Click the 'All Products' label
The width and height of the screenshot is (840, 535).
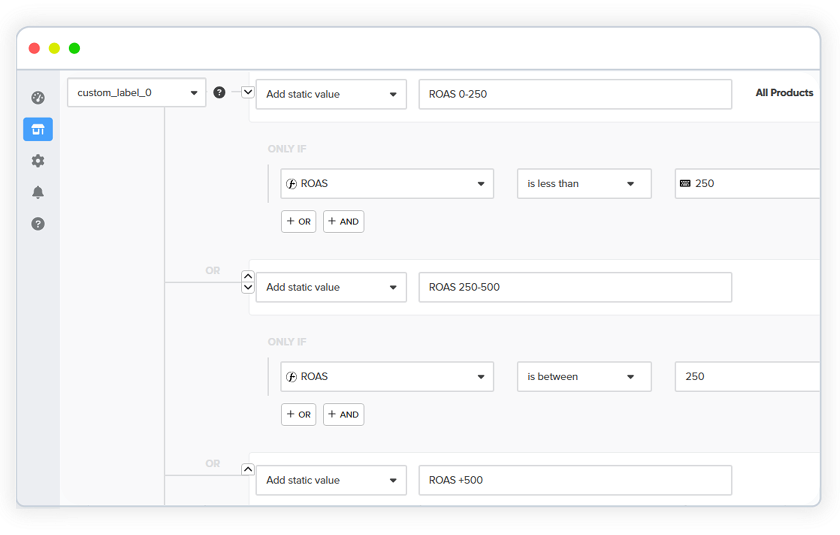[x=784, y=93]
